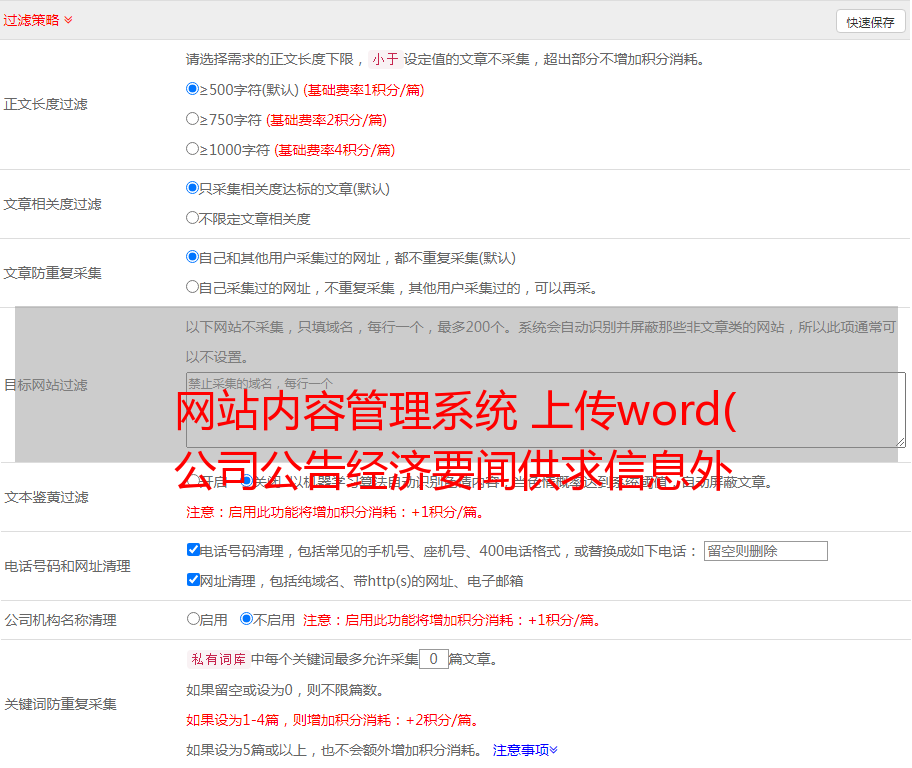The height and width of the screenshot is (768, 912).
Task: Click the keyword article count field
Action: [x=433, y=659]
